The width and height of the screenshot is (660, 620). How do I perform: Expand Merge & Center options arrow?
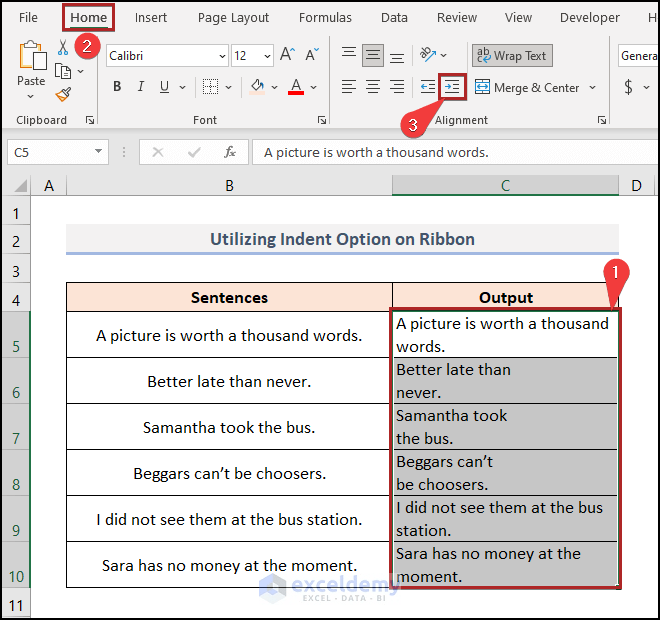[593, 88]
